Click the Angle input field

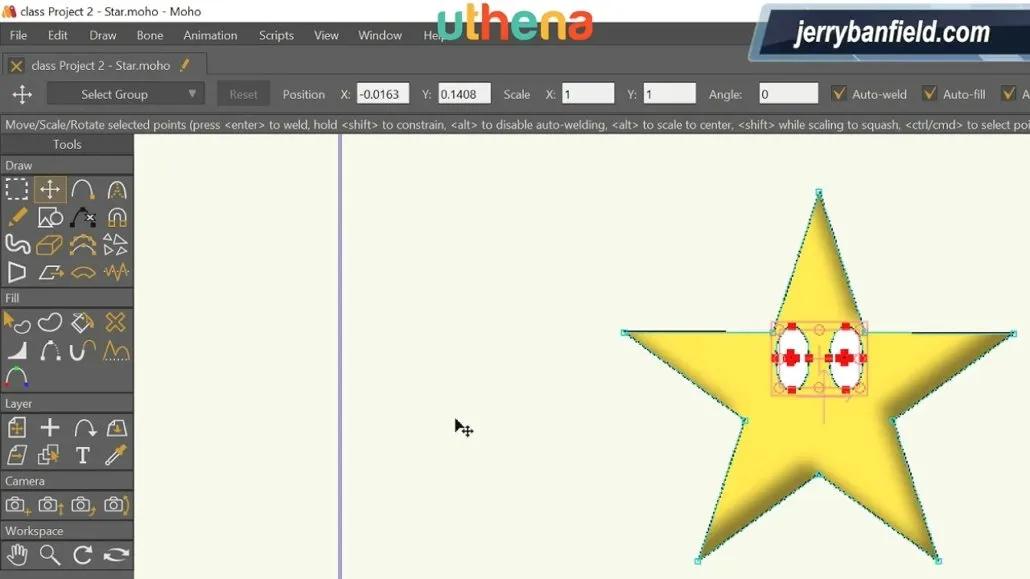[x=788, y=94]
